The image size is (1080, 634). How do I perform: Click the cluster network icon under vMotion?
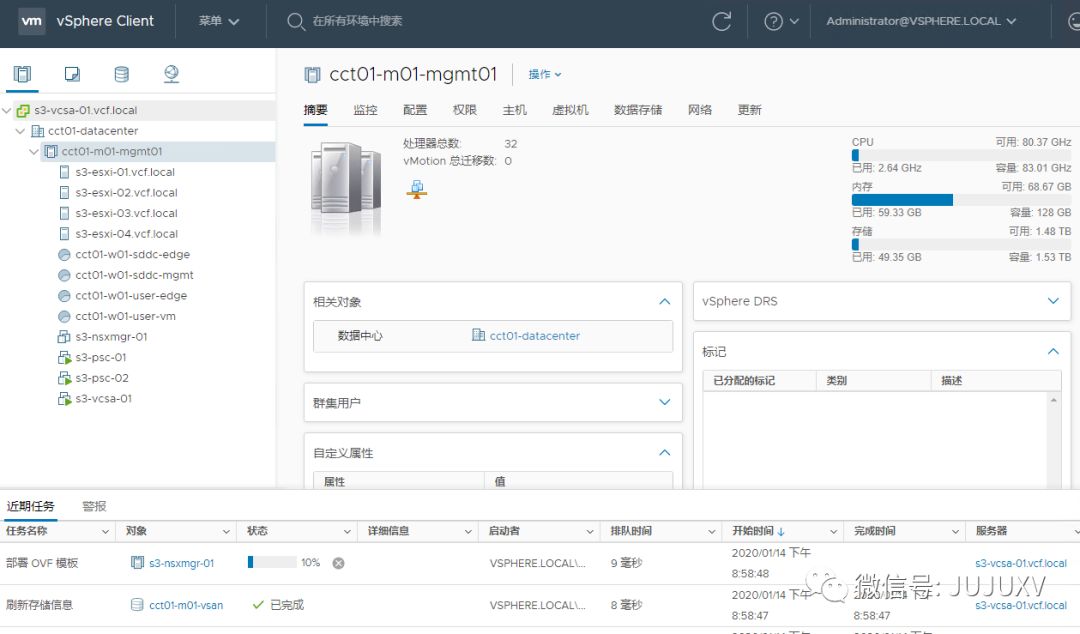(x=417, y=189)
